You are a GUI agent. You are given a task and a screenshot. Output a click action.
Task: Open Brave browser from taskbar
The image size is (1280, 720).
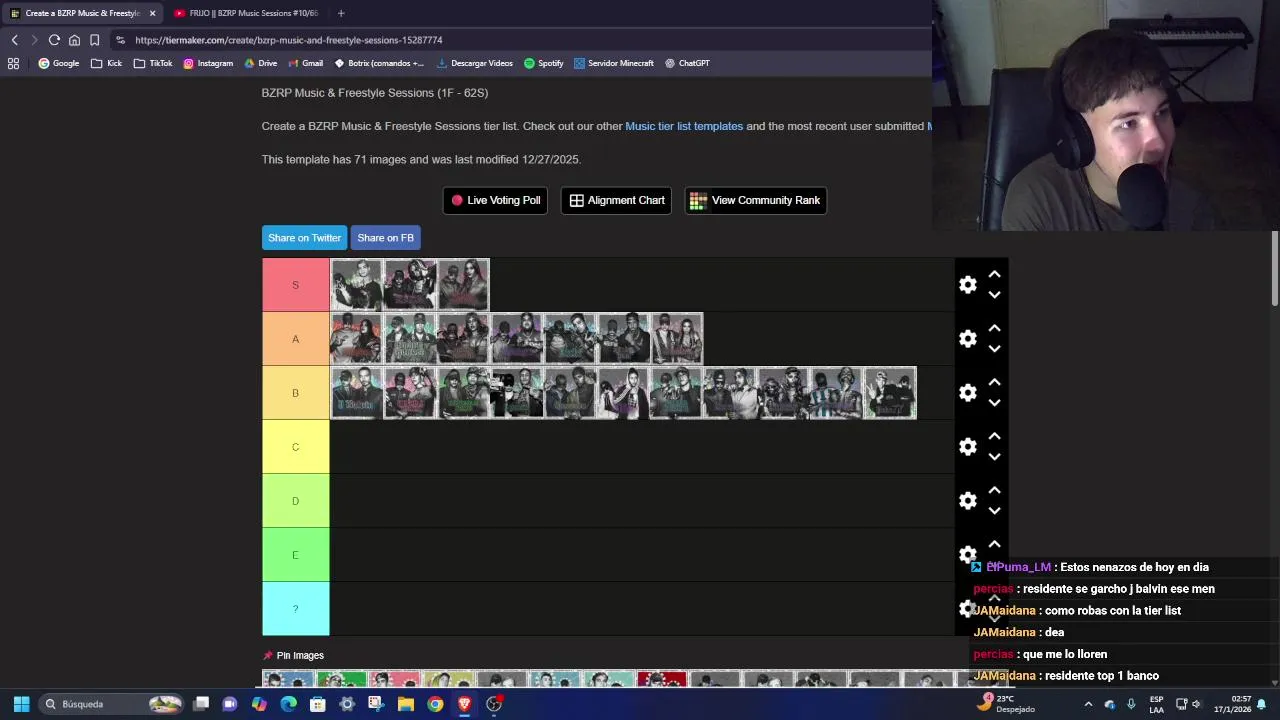tap(464, 704)
